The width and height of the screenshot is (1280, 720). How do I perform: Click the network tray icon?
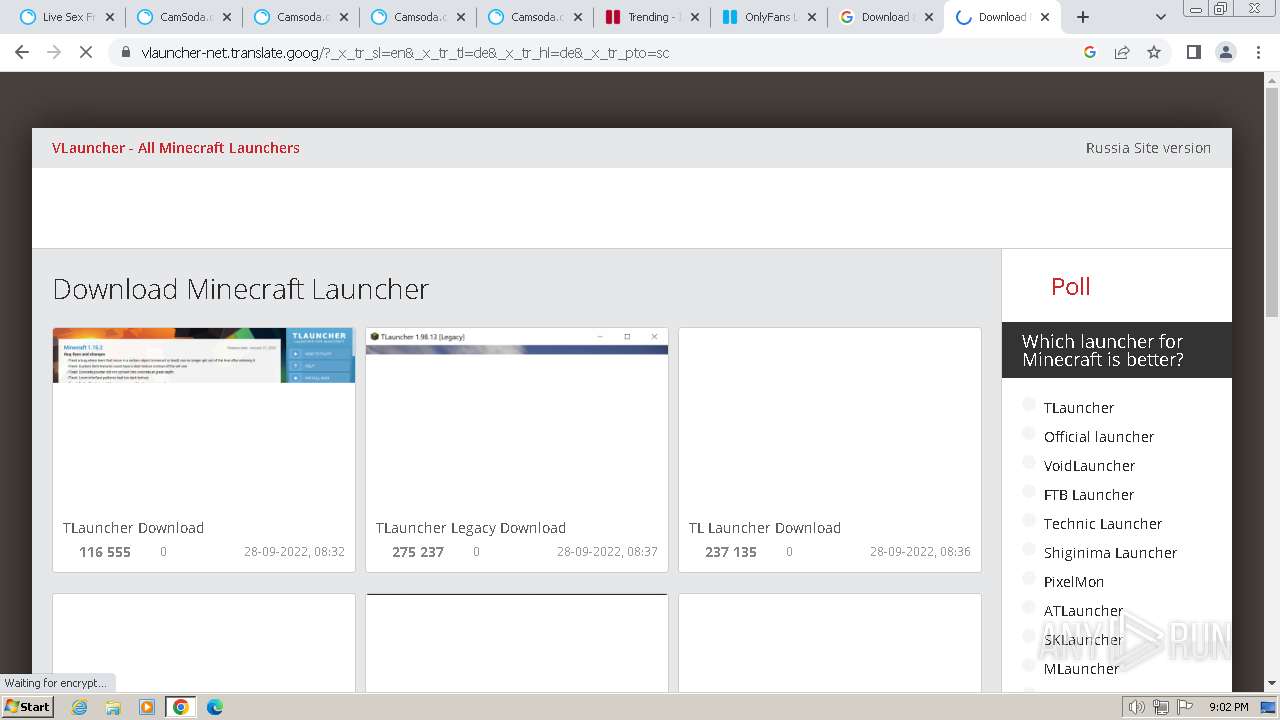coord(1161,707)
